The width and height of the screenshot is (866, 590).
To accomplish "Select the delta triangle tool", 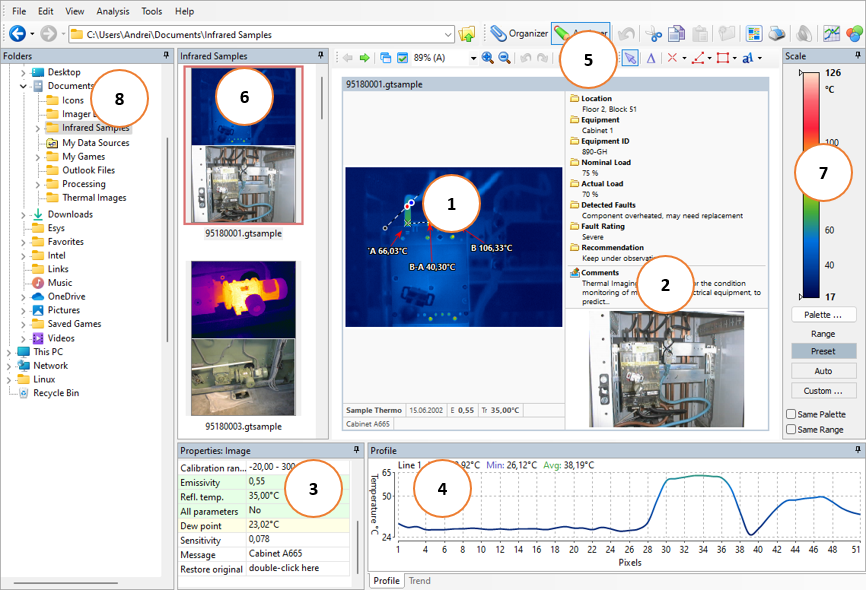I will [x=651, y=57].
